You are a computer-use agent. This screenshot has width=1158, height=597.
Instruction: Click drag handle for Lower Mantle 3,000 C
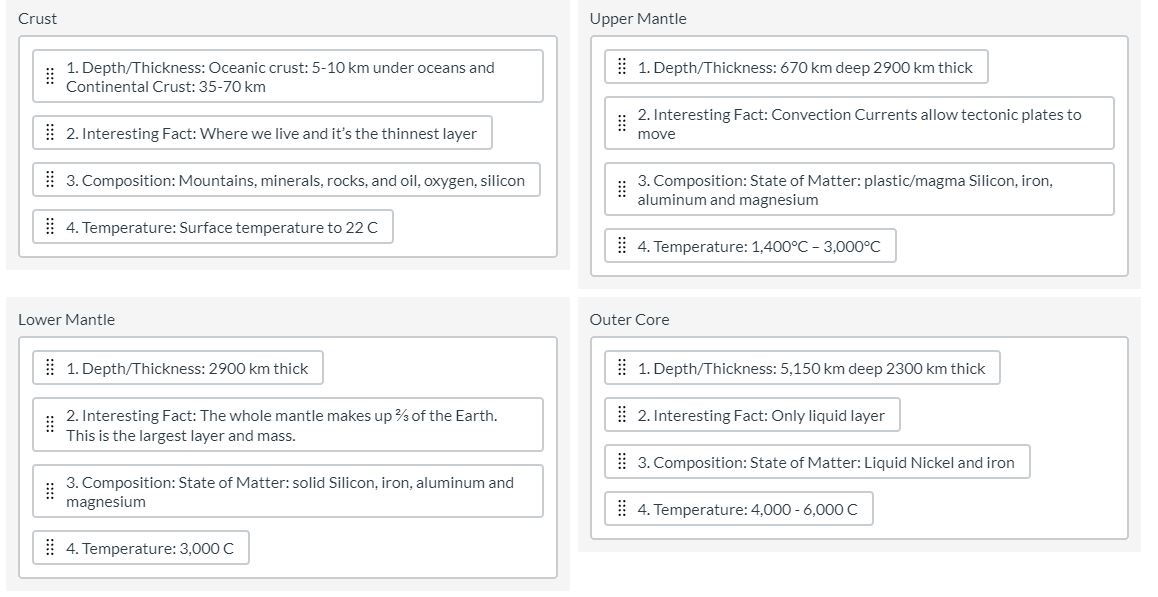(x=50, y=549)
